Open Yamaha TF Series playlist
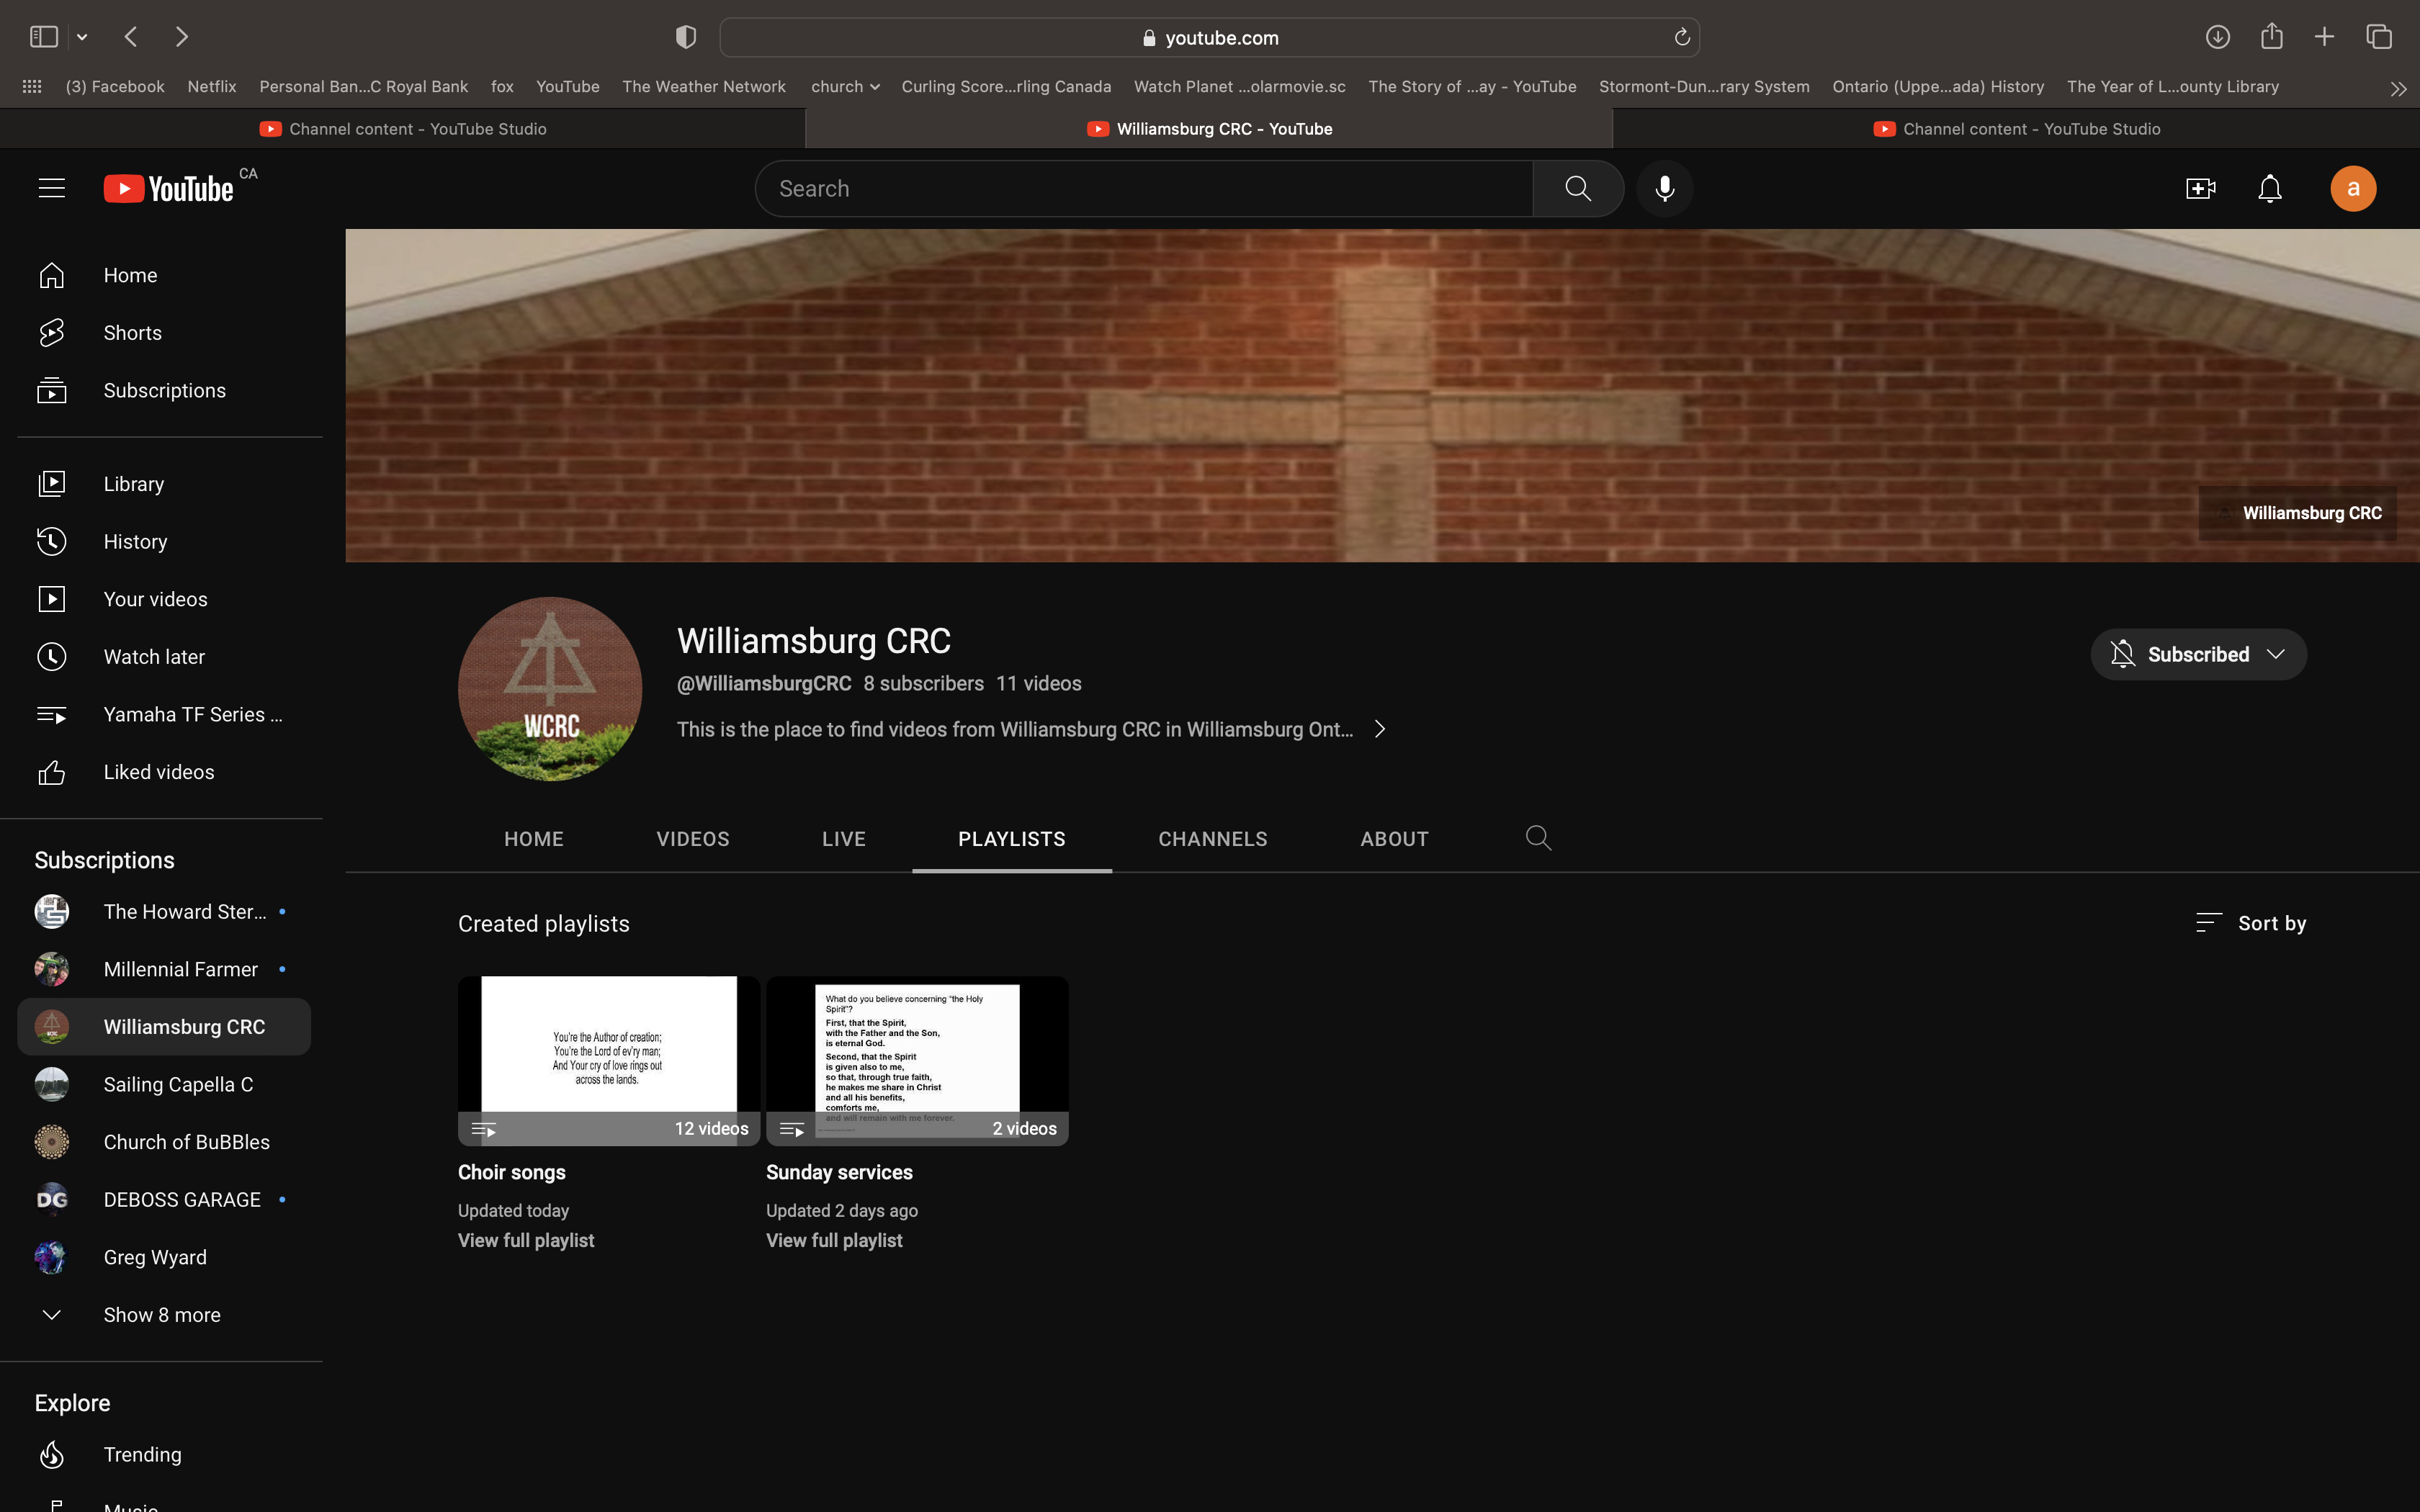Screen dimensions: 2420x1512 (x=164, y=714)
